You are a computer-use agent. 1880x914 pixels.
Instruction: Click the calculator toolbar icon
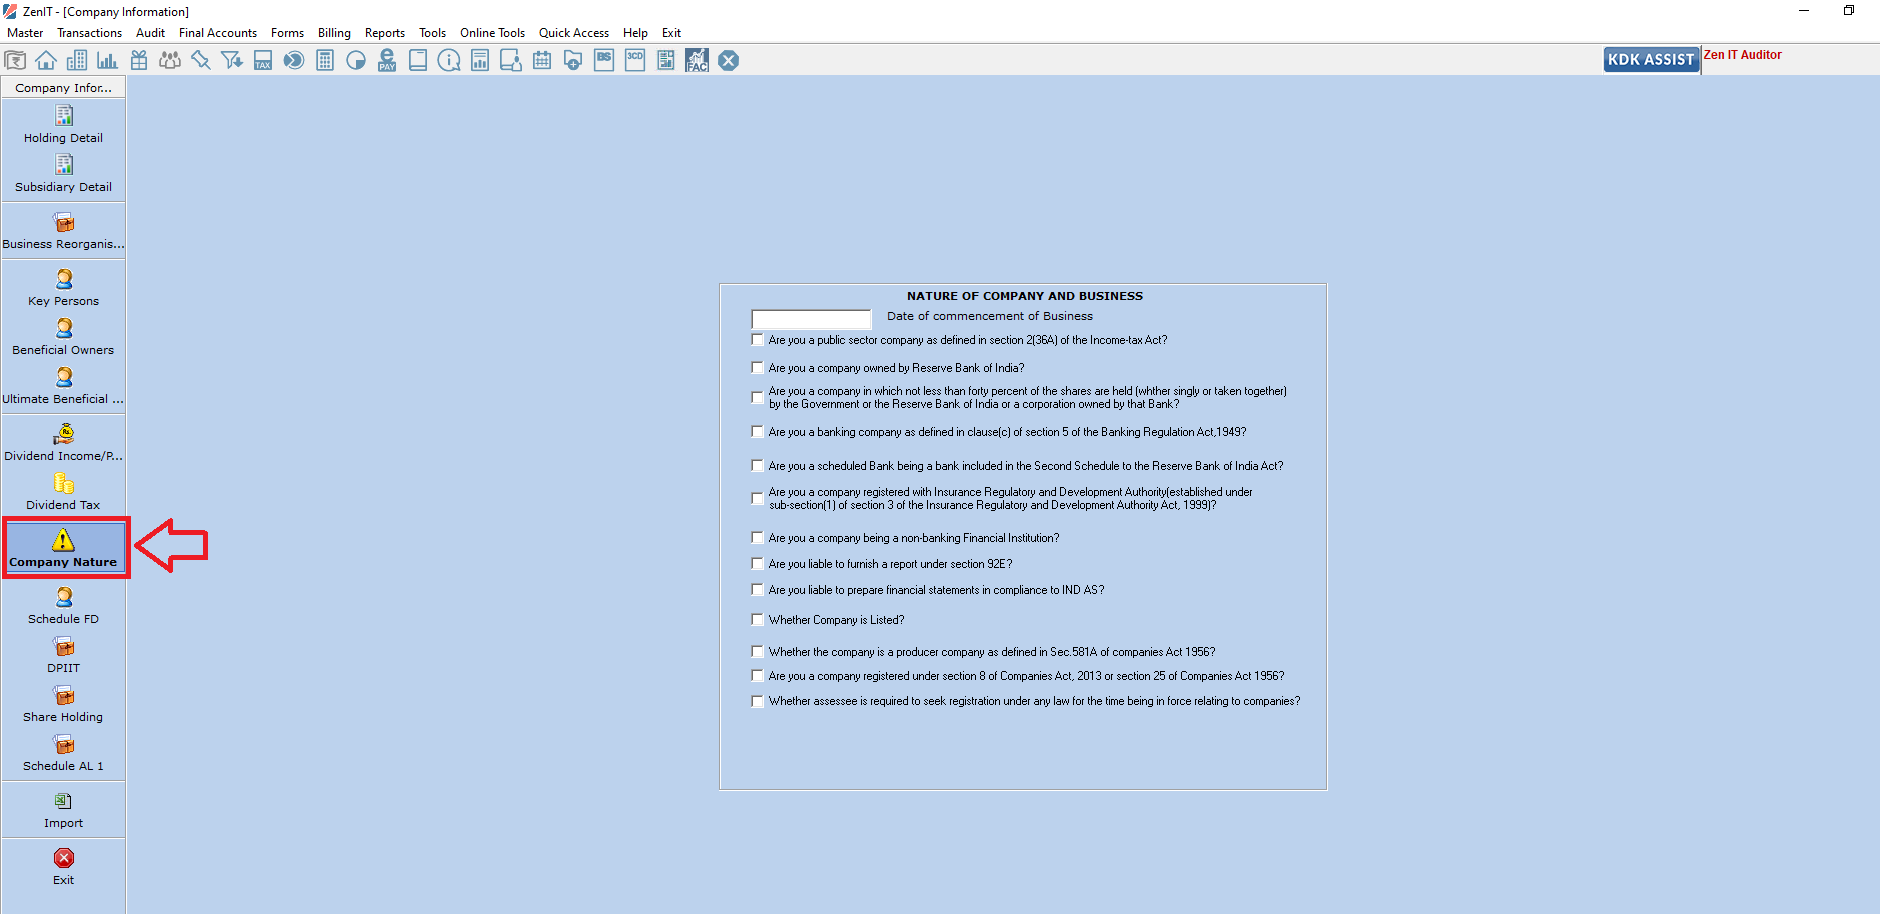pyautogui.click(x=325, y=60)
